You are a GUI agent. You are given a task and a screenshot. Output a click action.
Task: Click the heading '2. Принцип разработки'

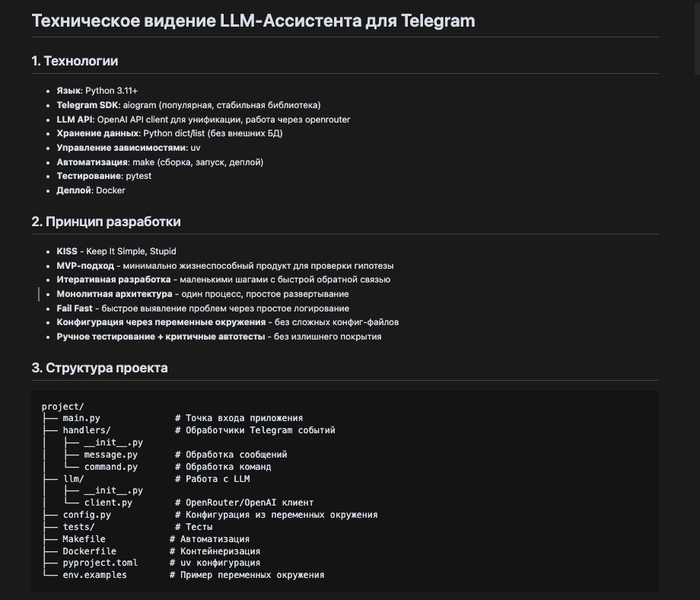click(x=106, y=221)
